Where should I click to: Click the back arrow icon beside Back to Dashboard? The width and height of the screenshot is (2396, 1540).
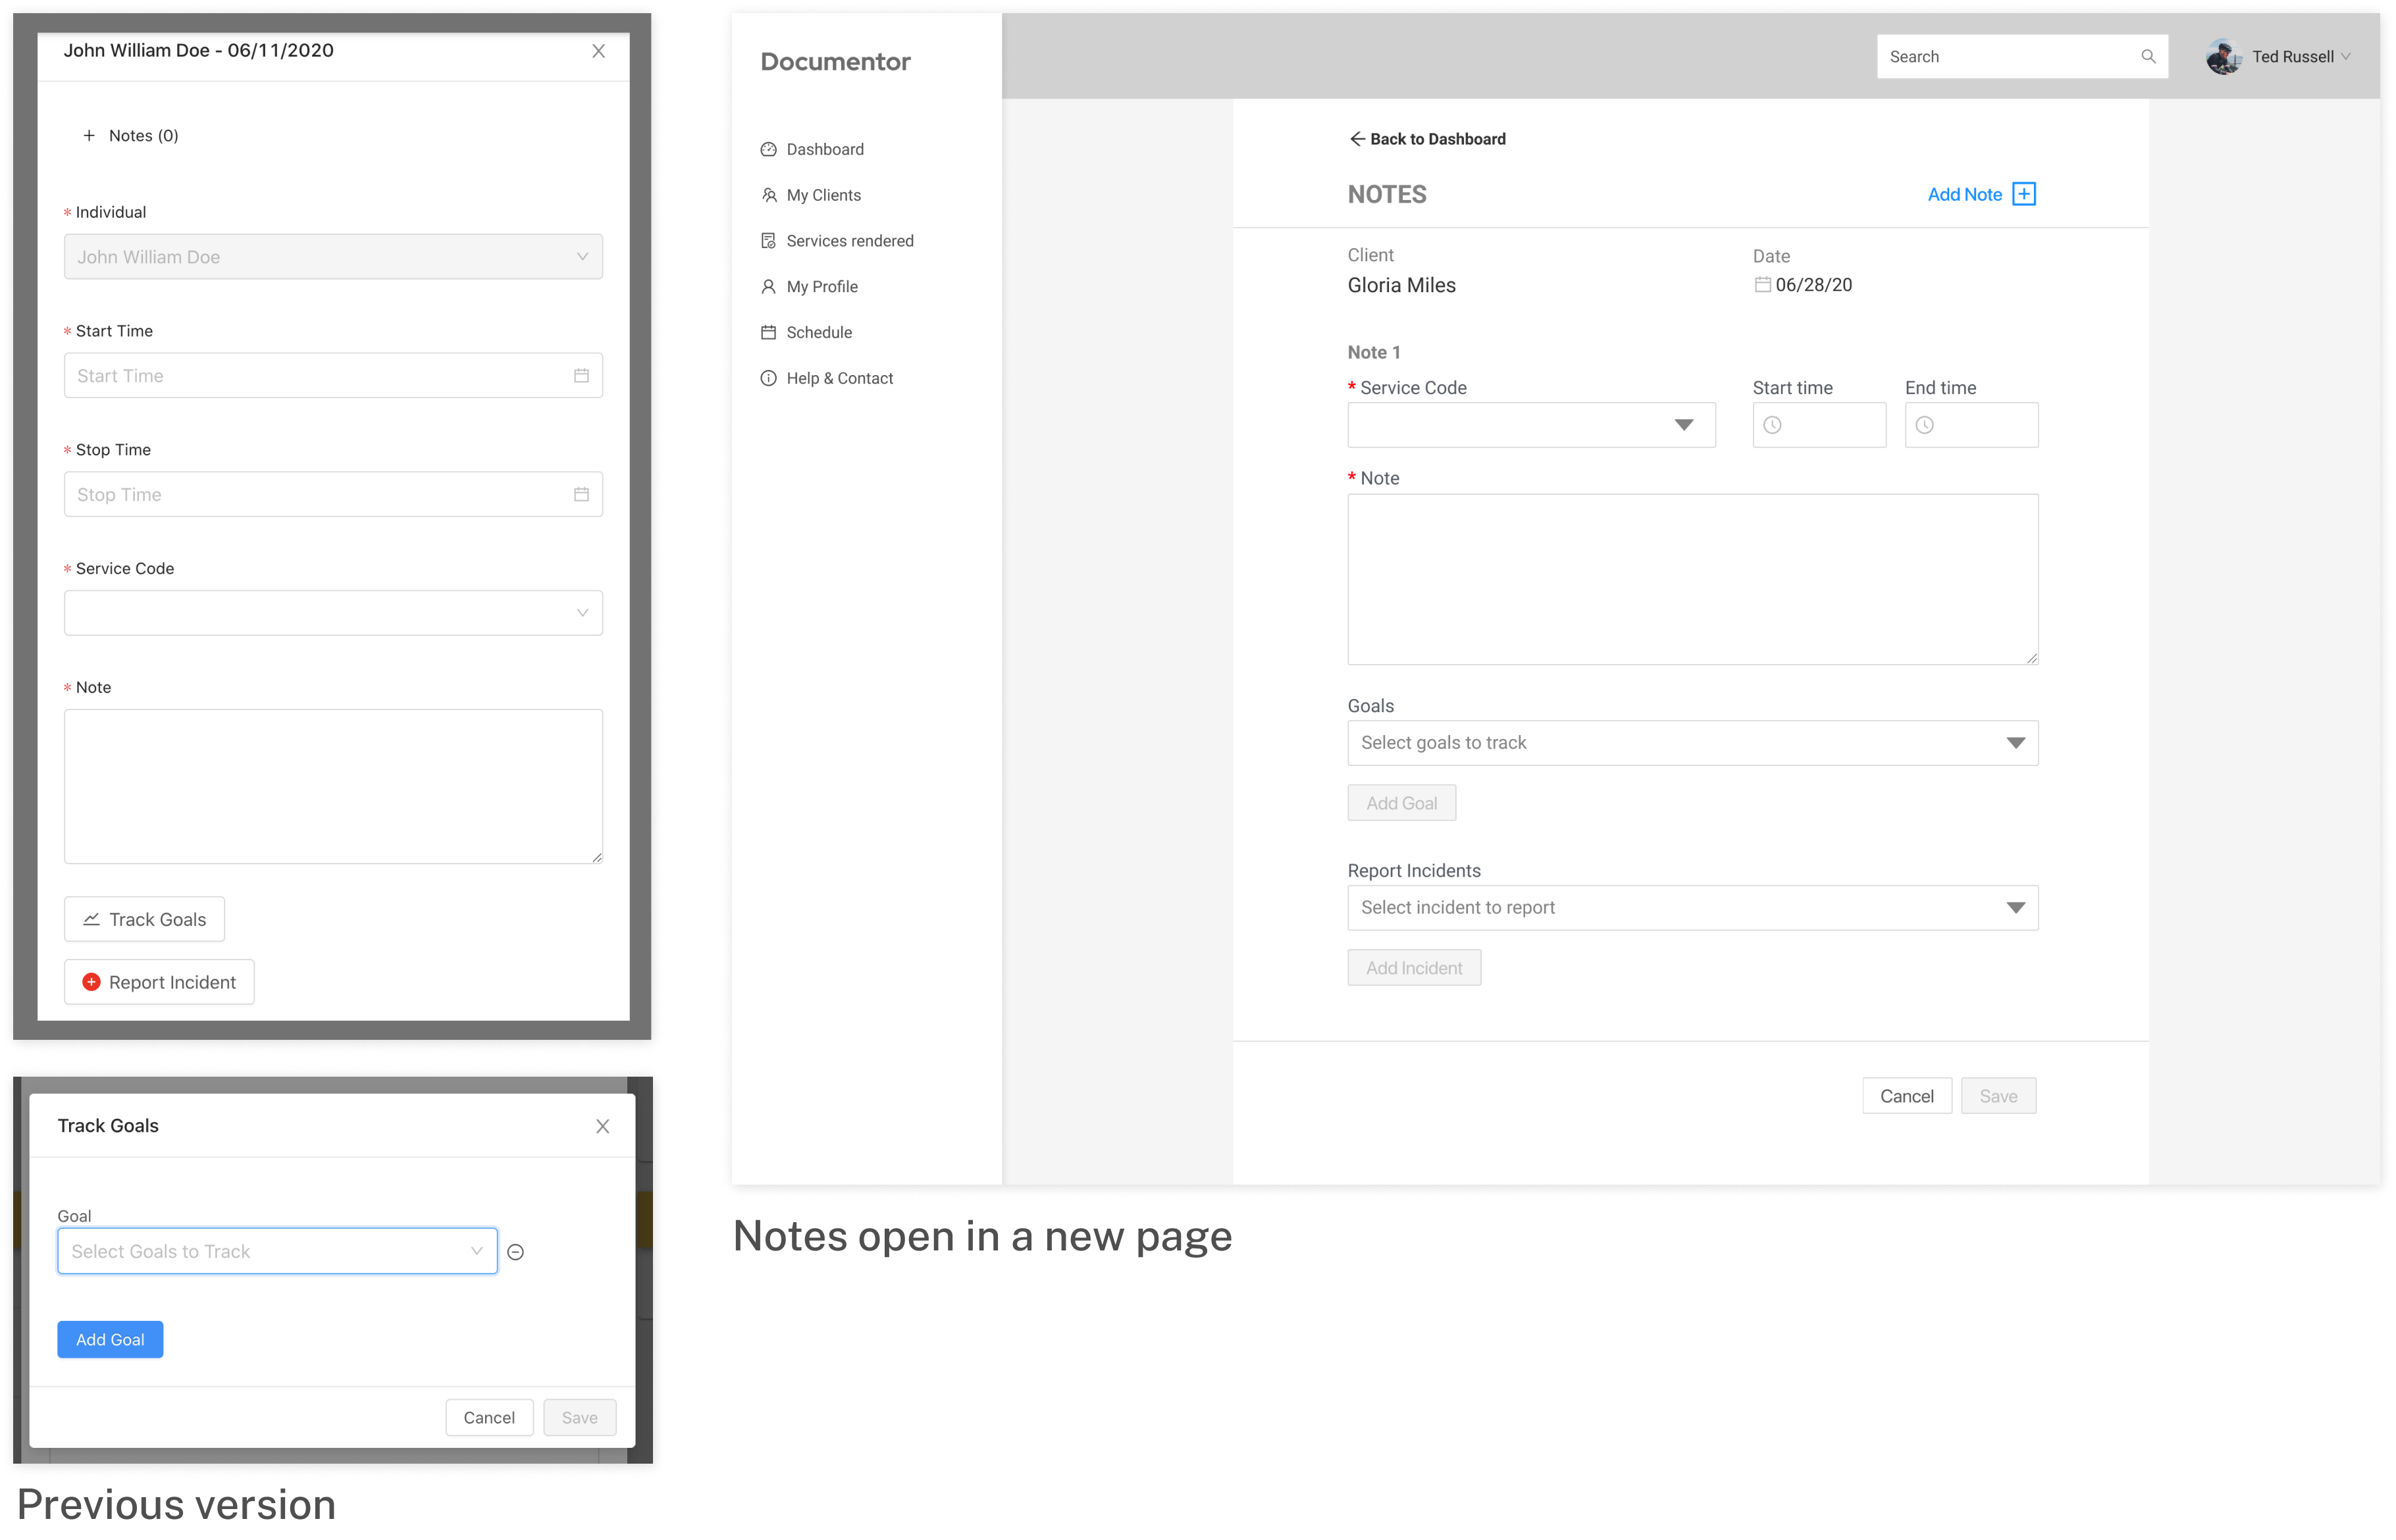[x=1357, y=139]
